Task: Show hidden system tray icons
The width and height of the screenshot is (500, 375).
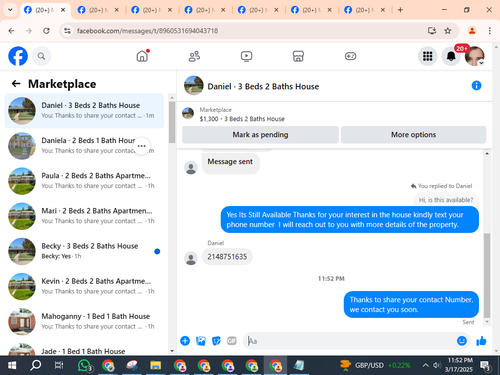Action: [426, 365]
